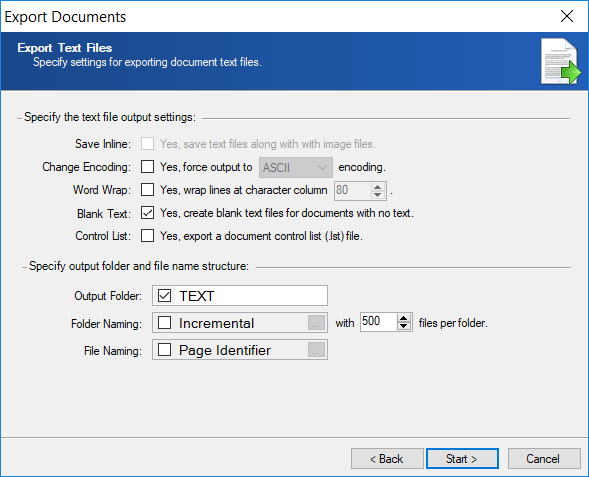Go to the previous step with Back
This screenshot has height=477, width=589.
(x=387, y=459)
